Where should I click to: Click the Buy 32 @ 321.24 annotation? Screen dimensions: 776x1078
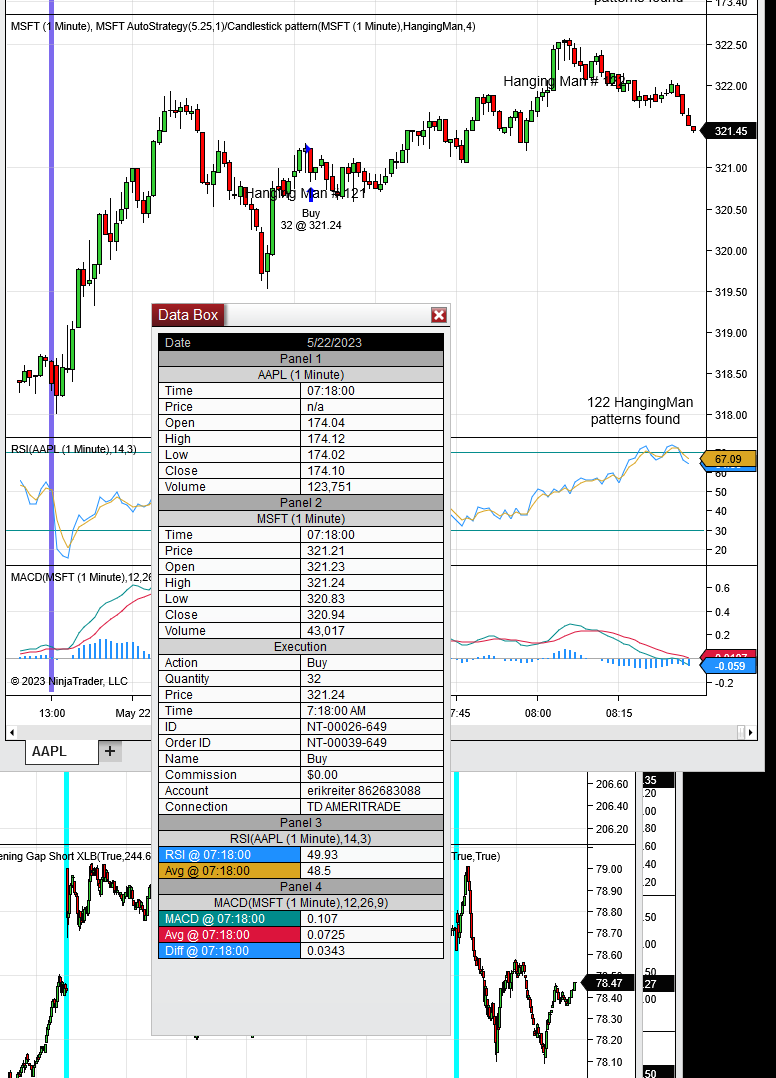pos(311,219)
